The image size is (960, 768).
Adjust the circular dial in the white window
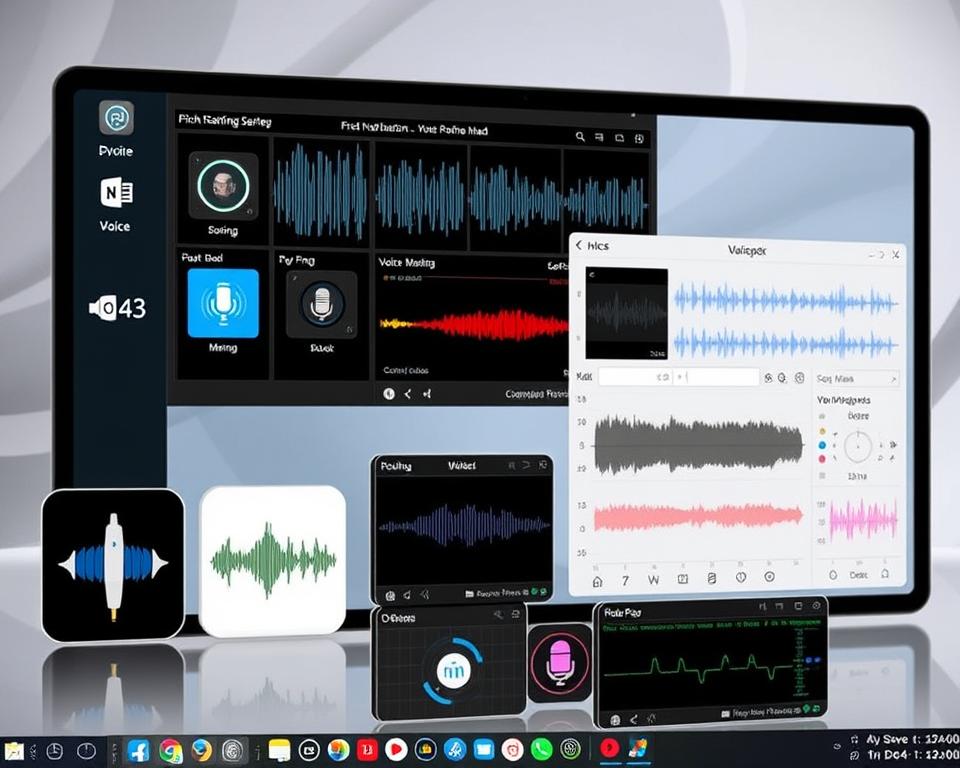[858, 445]
